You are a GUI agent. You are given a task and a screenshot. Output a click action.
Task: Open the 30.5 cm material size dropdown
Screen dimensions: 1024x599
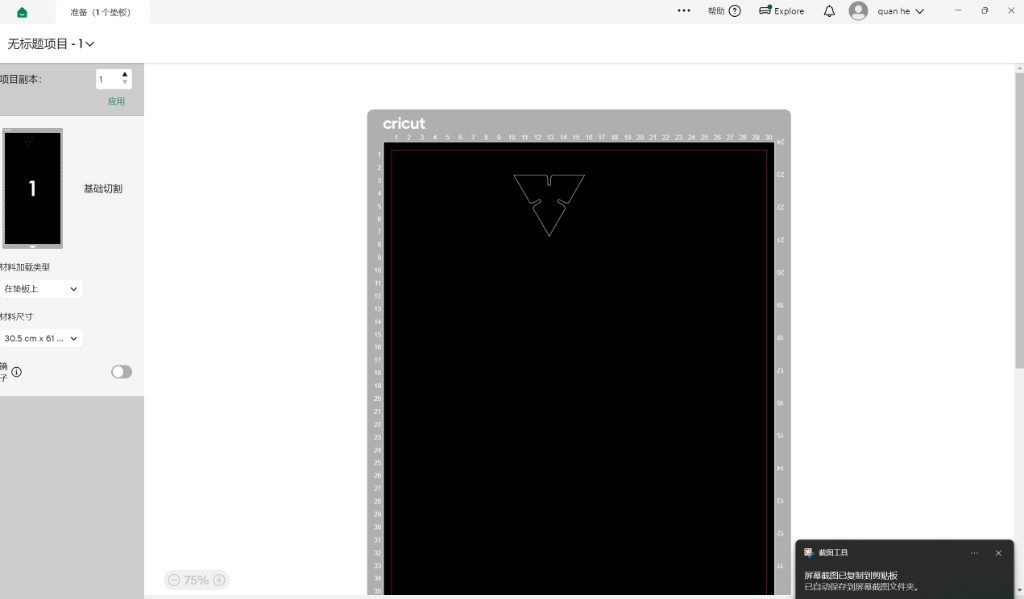tap(41, 338)
